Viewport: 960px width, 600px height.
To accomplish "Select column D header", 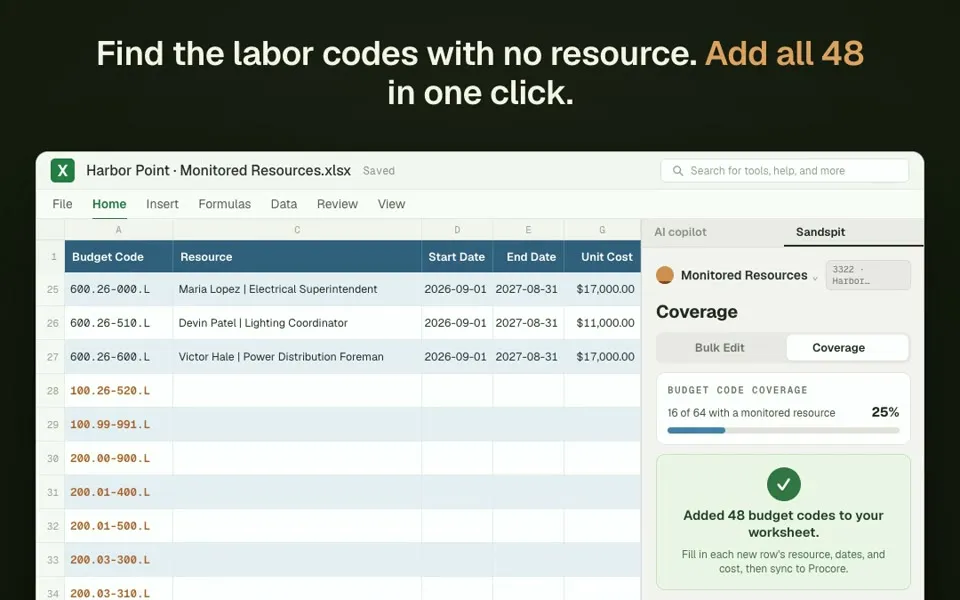I will tap(457, 230).
